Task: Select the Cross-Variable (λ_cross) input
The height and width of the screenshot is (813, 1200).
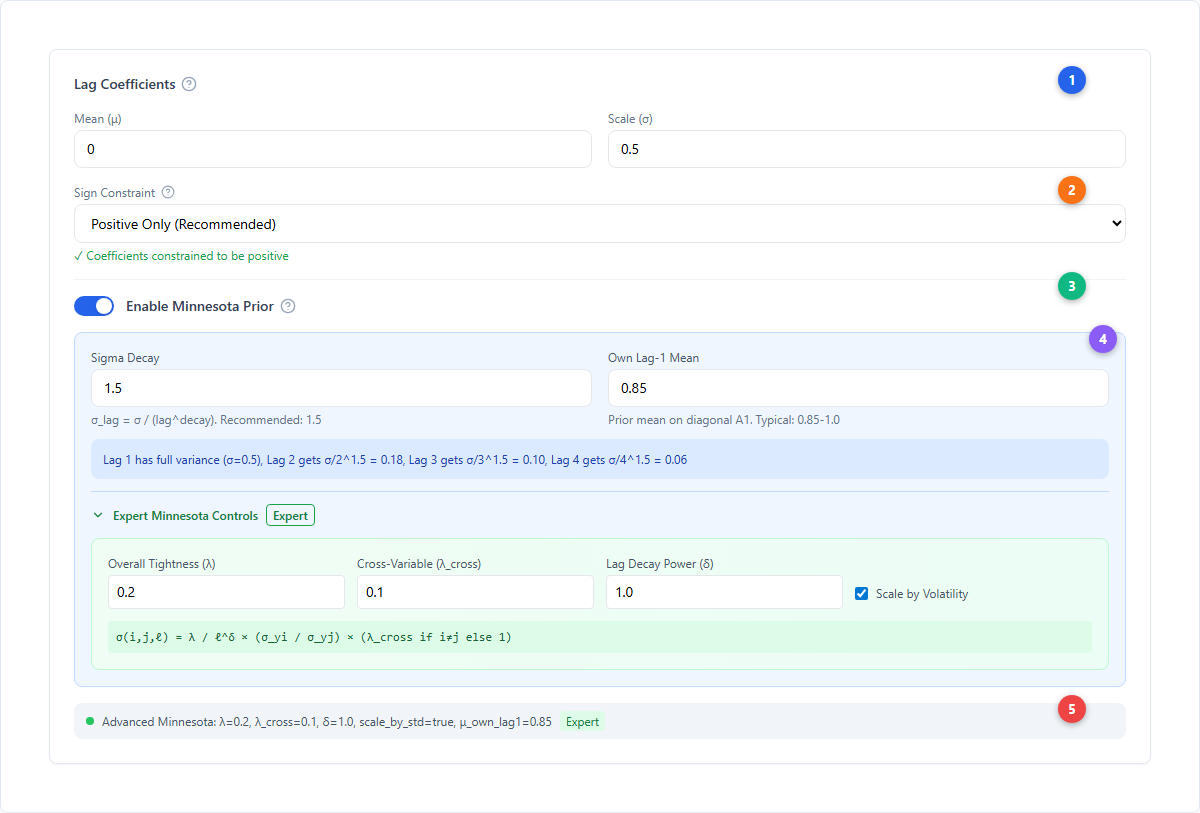Action: (x=475, y=592)
